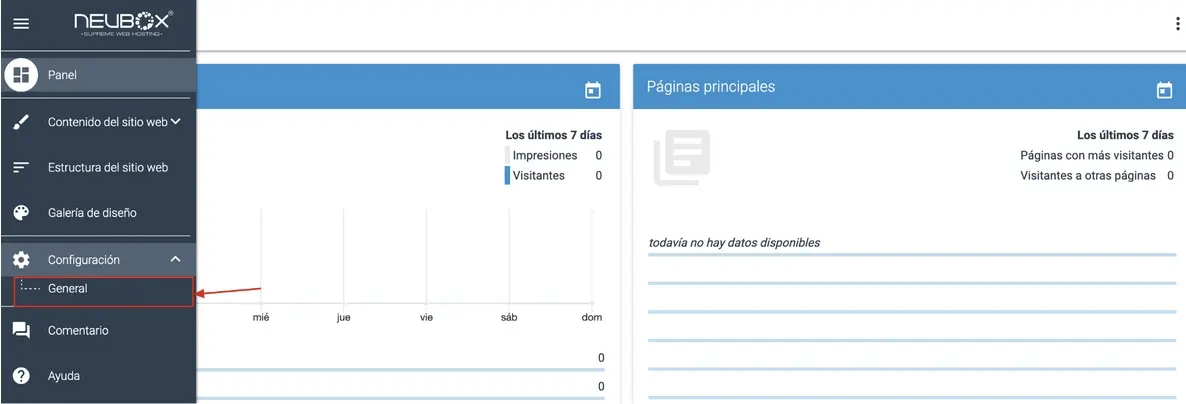Collapse the Configuración chevron
Image resolution: width=1186 pixels, height=404 pixels.
[175, 259]
